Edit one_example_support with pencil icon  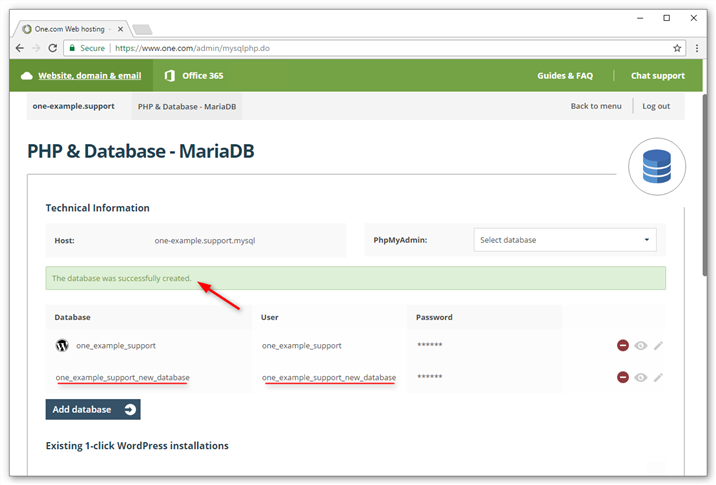[x=658, y=346]
